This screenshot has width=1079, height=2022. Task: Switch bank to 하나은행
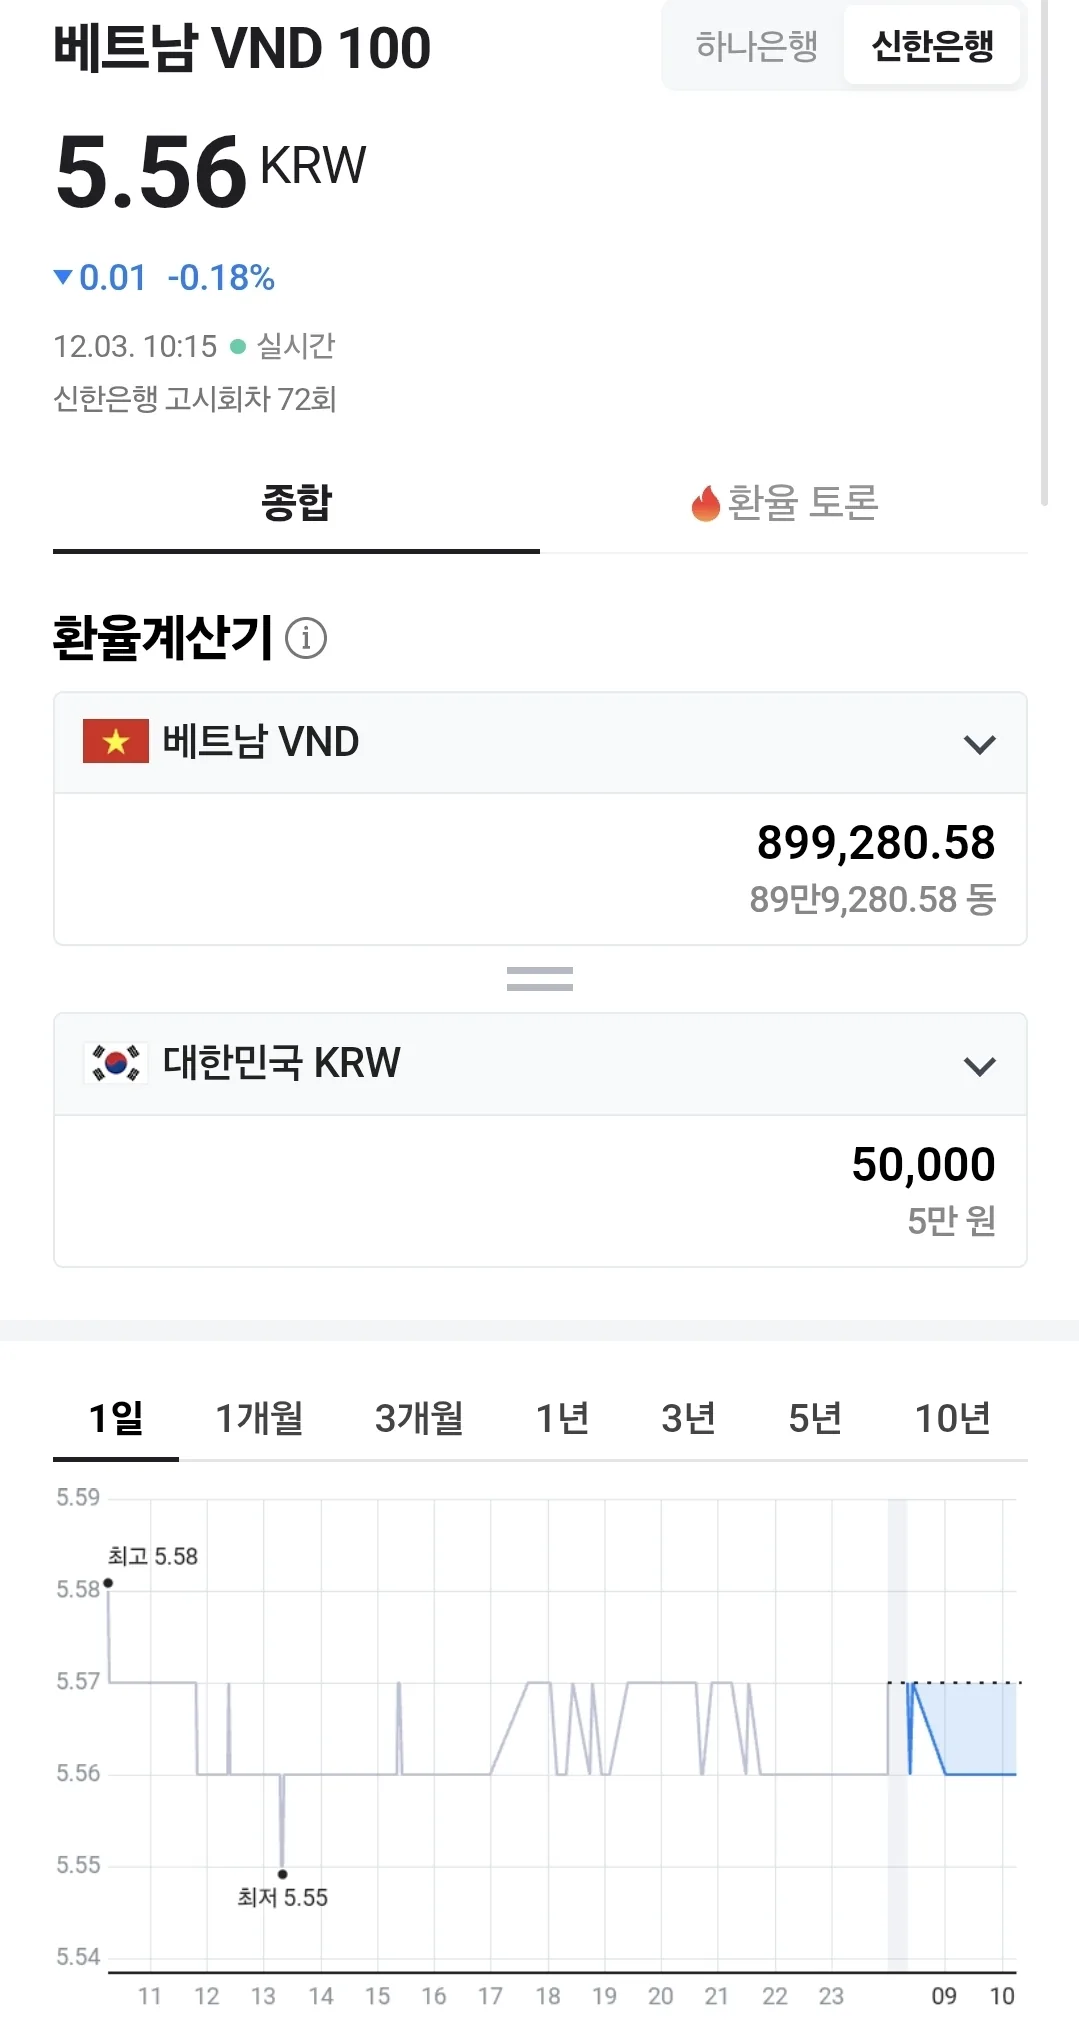coord(756,46)
